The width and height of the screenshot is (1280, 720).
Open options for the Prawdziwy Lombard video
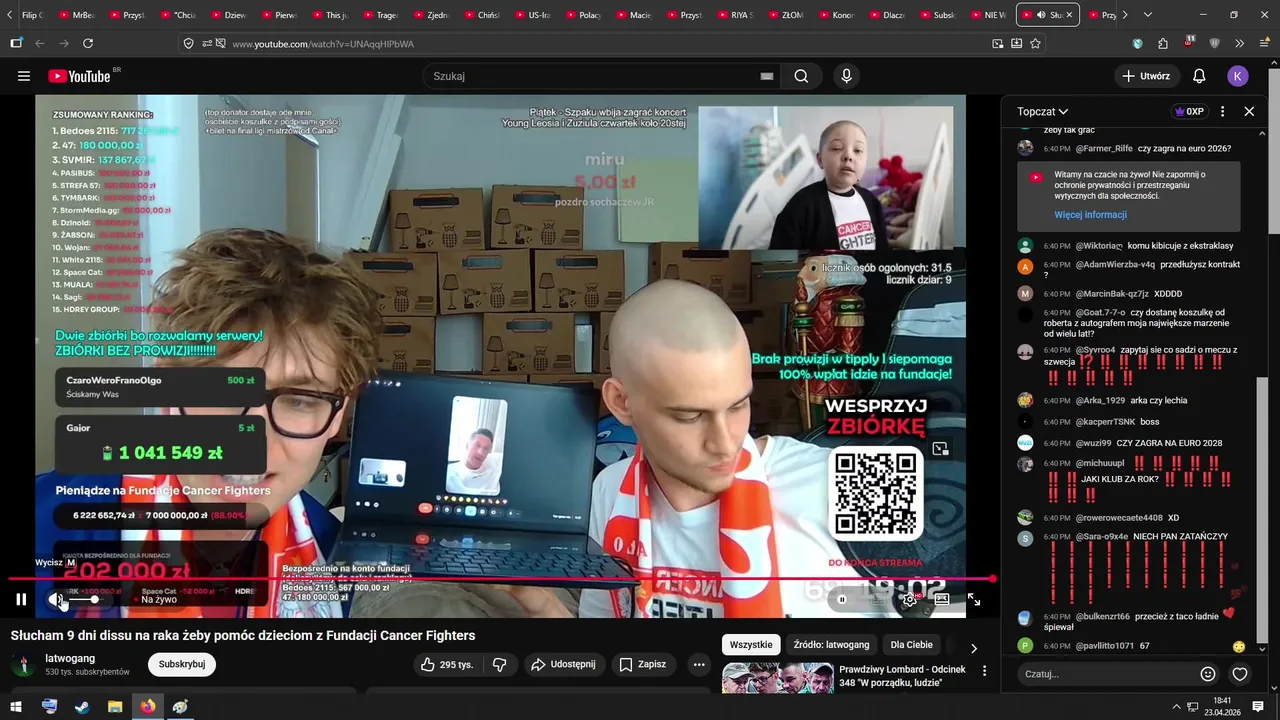984,670
